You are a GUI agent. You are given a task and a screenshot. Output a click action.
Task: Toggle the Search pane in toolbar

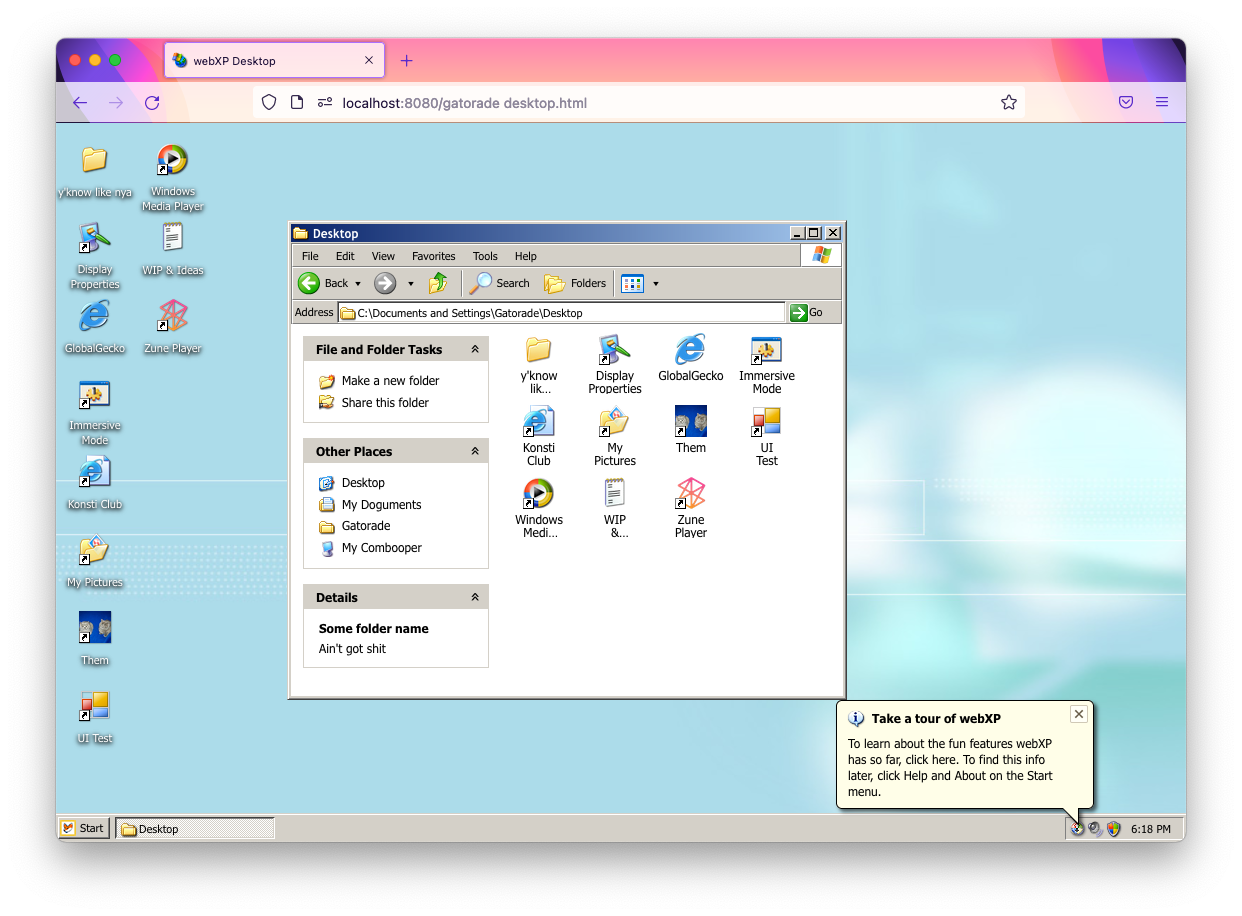[x=500, y=283]
